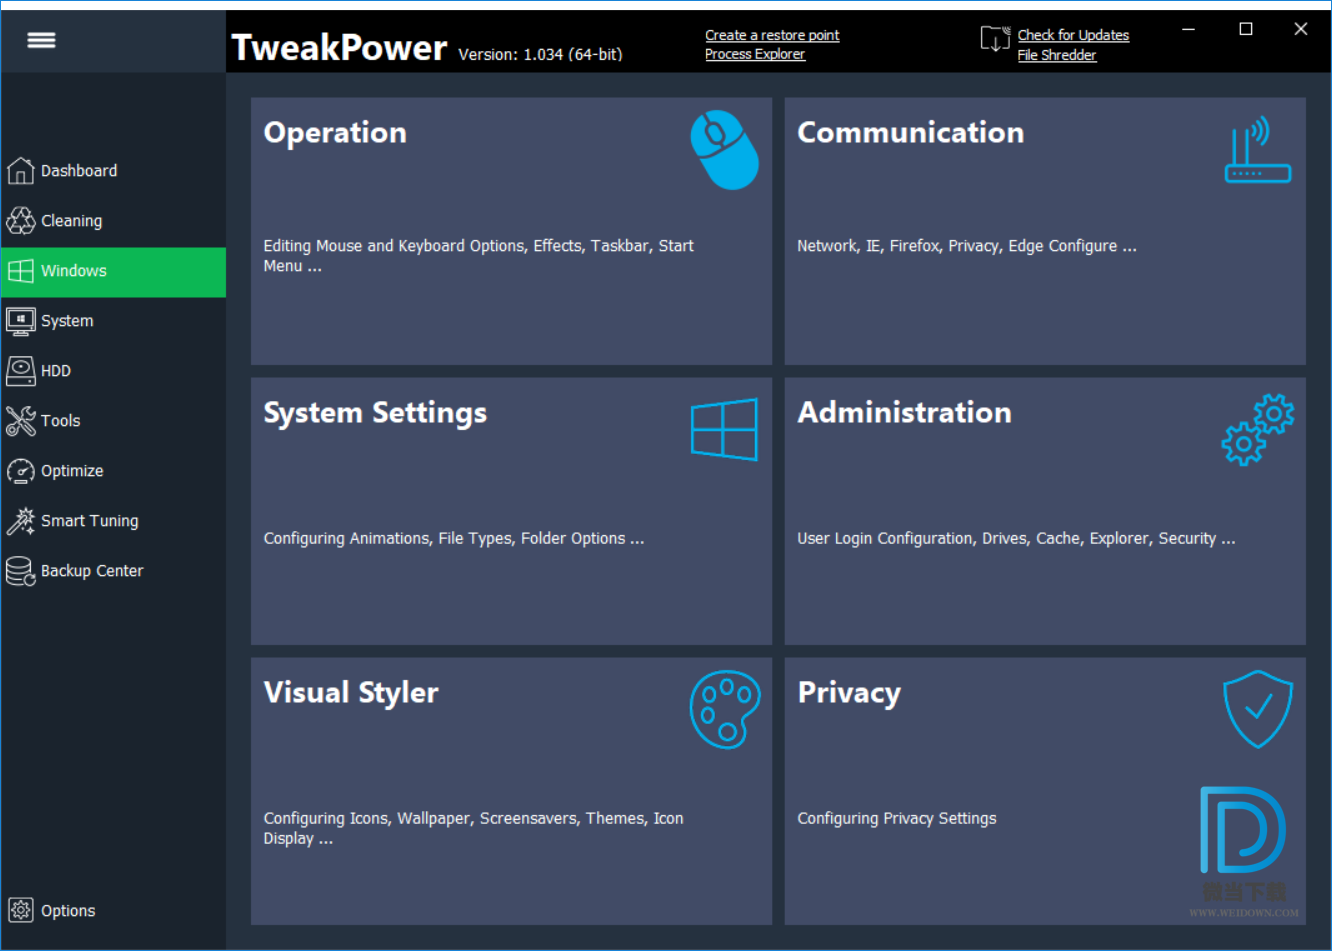Click Create a restore point link
Image resolution: width=1332 pixels, height=951 pixels.
click(772, 35)
